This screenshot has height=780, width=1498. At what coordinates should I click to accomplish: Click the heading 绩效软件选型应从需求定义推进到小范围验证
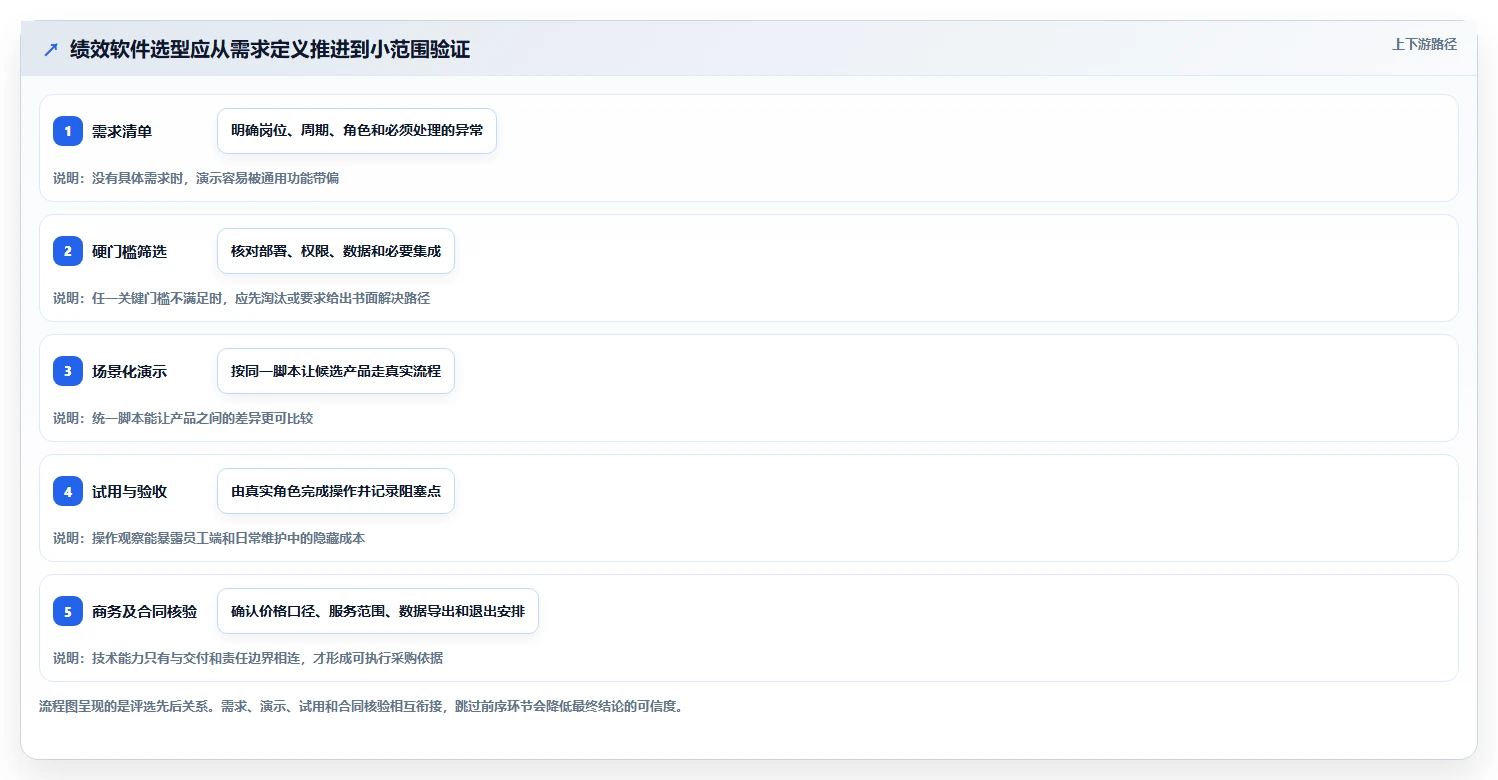click(270, 49)
